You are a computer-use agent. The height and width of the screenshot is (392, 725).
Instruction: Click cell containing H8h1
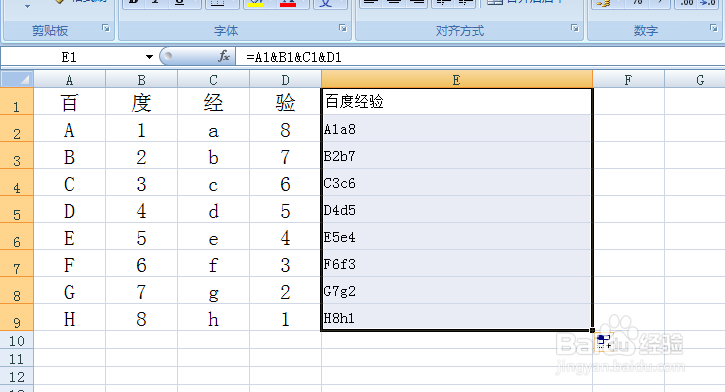tap(457, 317)
